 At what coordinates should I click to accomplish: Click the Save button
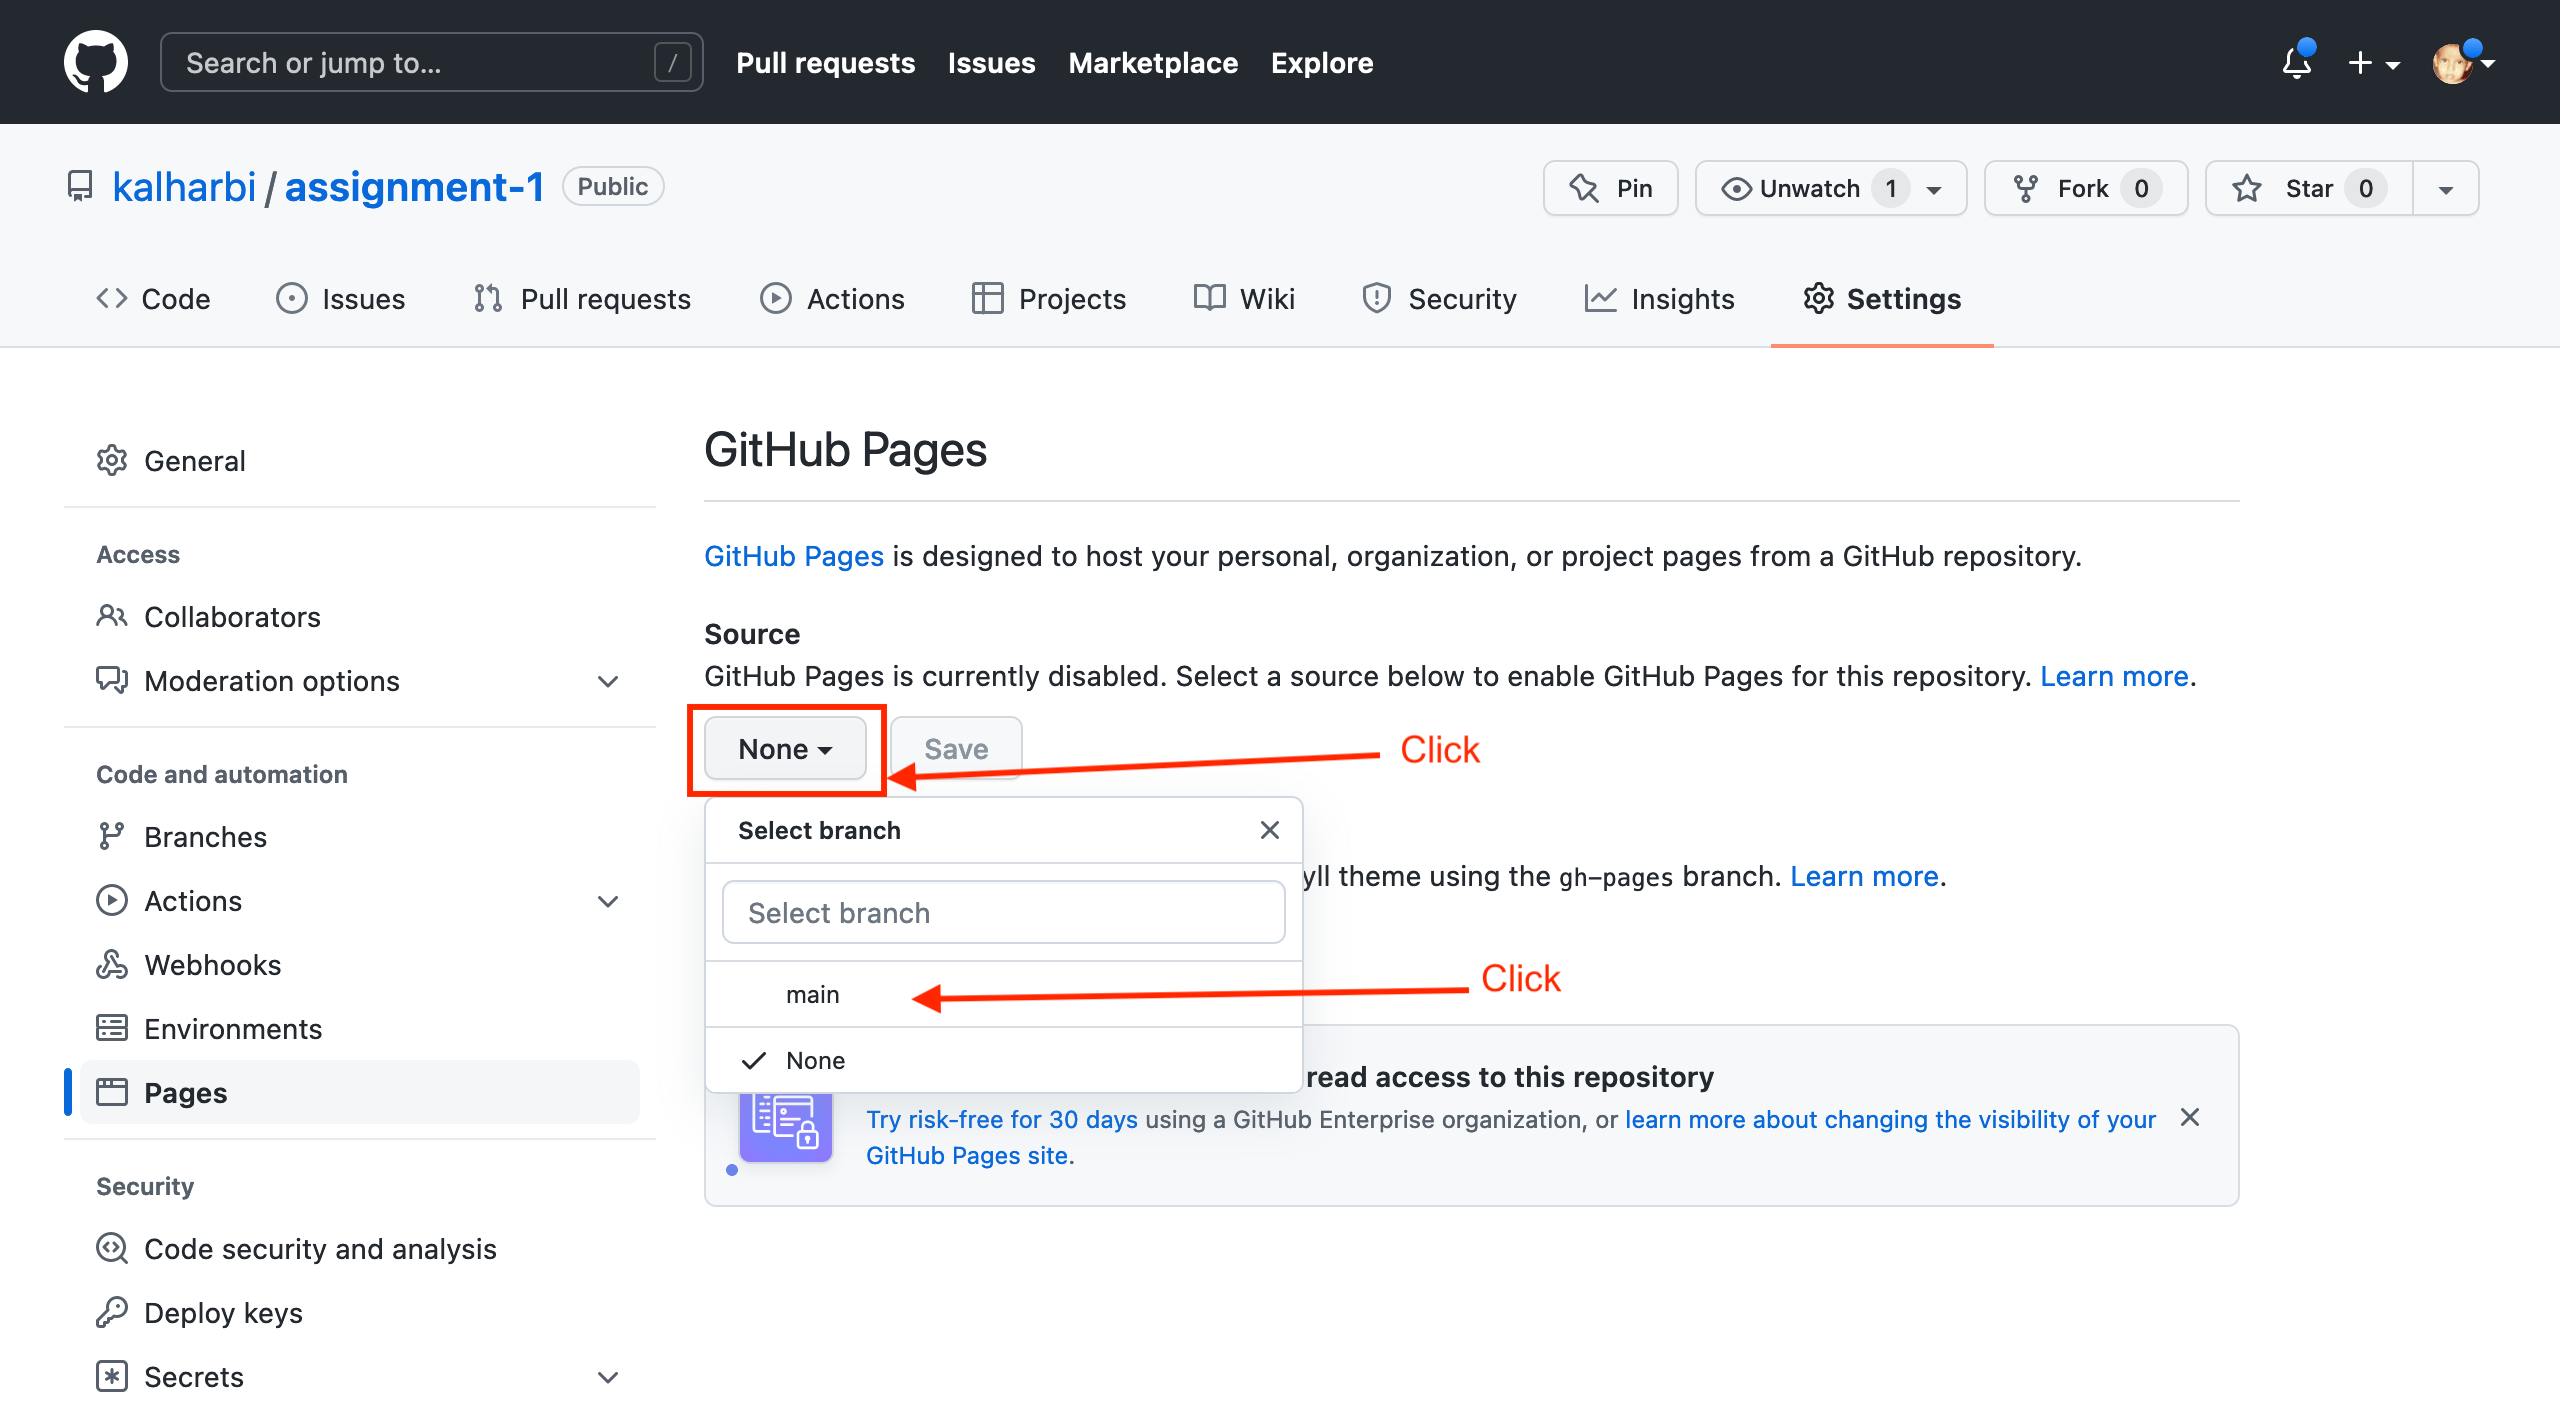[956, 749]
